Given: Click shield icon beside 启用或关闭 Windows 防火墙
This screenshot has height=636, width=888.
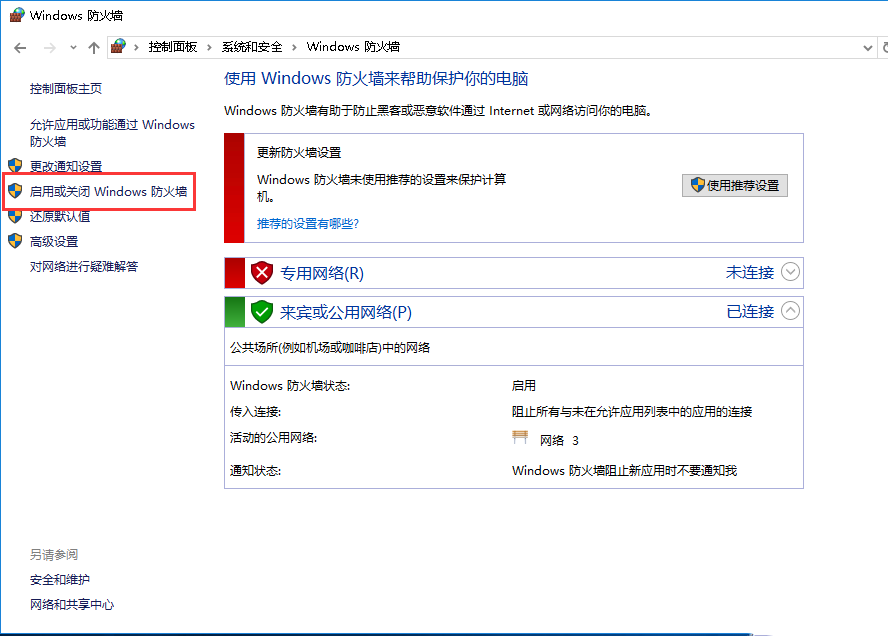Looking at the screenshot, I should 15,191.
